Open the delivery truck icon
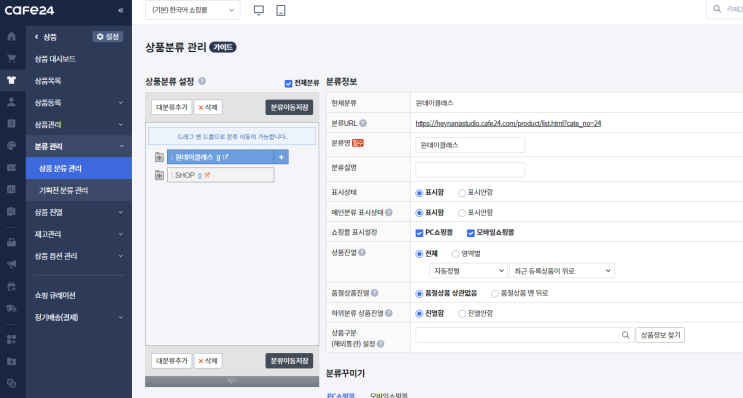 (x=11, y=308)
